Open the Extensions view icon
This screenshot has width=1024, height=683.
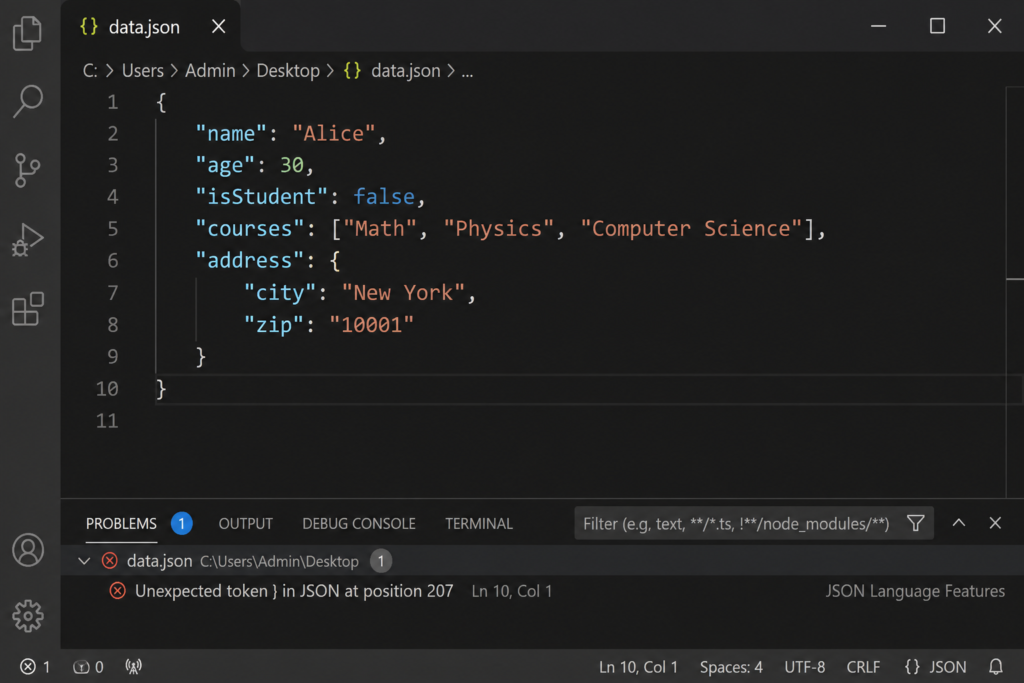(x=27, y=308)
